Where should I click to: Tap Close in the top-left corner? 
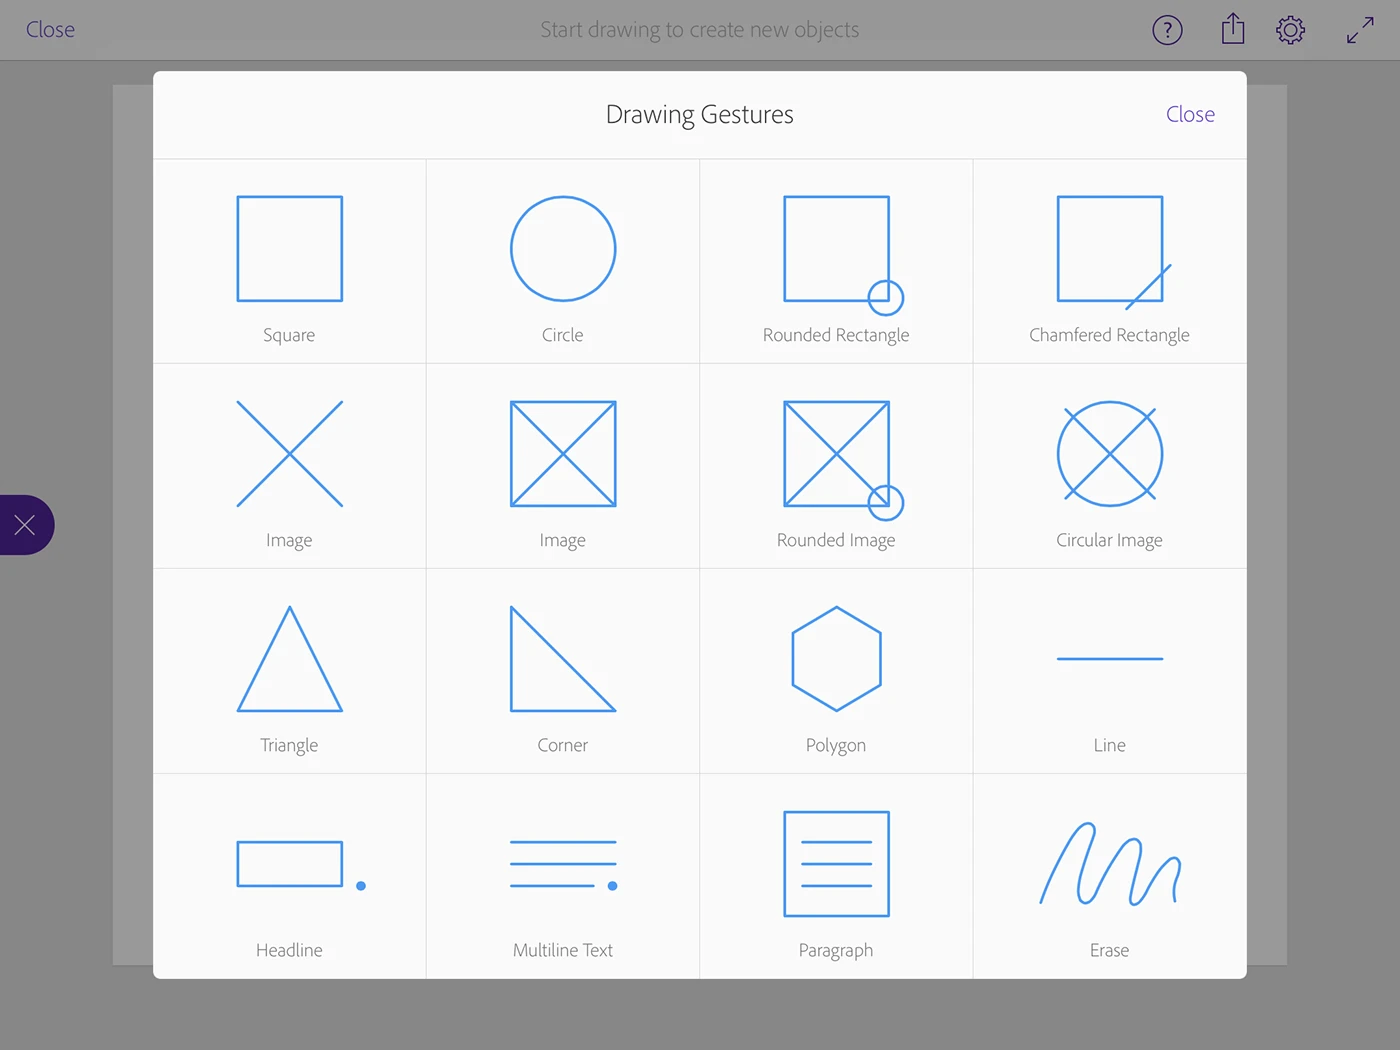click(x=50, y=30)
